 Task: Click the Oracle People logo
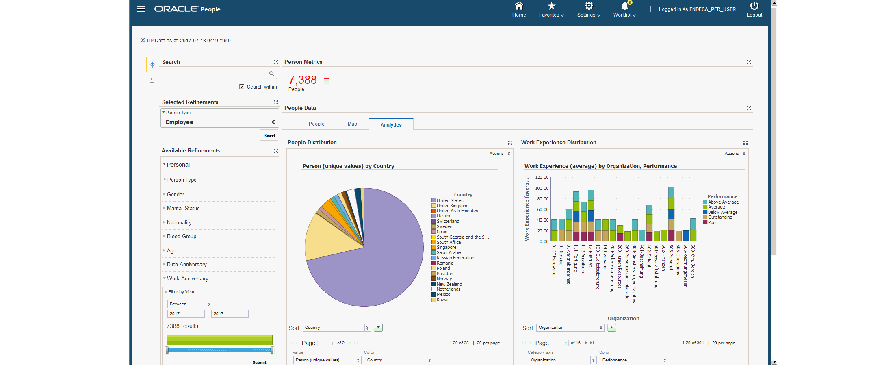point(187,9)
